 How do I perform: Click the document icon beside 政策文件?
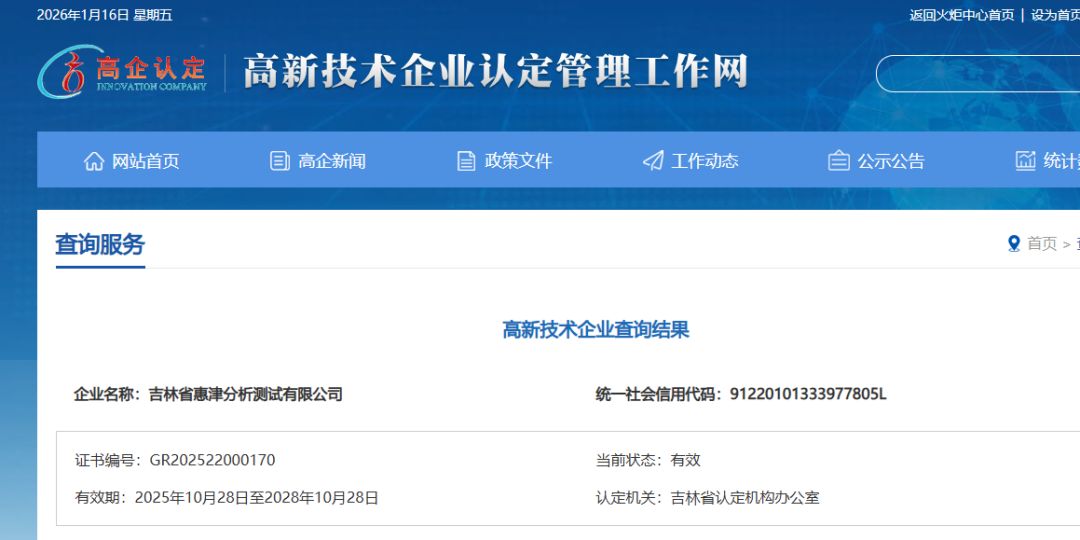pos(466,161)
